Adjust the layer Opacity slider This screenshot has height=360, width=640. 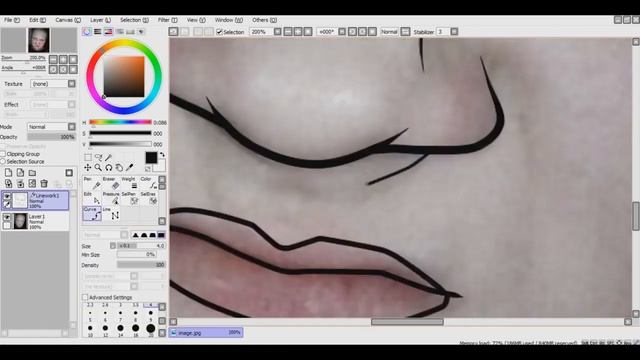click(x=51, y=137)
